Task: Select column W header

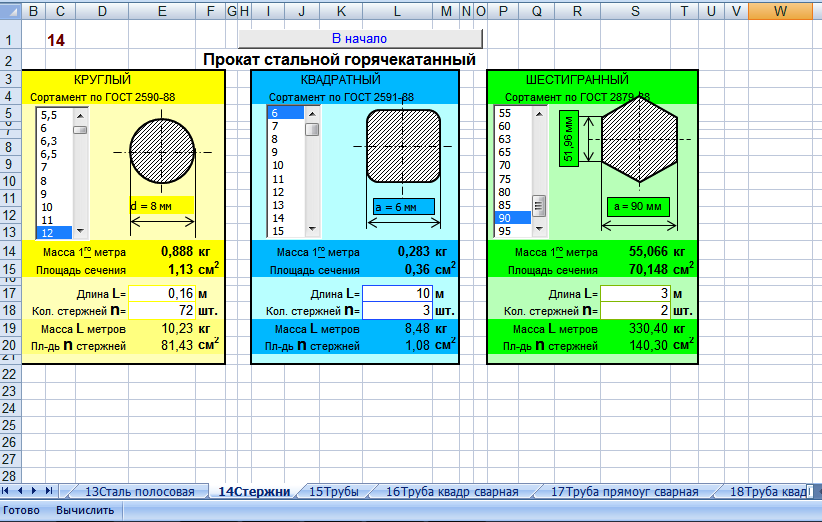Action: pos(780,11)
